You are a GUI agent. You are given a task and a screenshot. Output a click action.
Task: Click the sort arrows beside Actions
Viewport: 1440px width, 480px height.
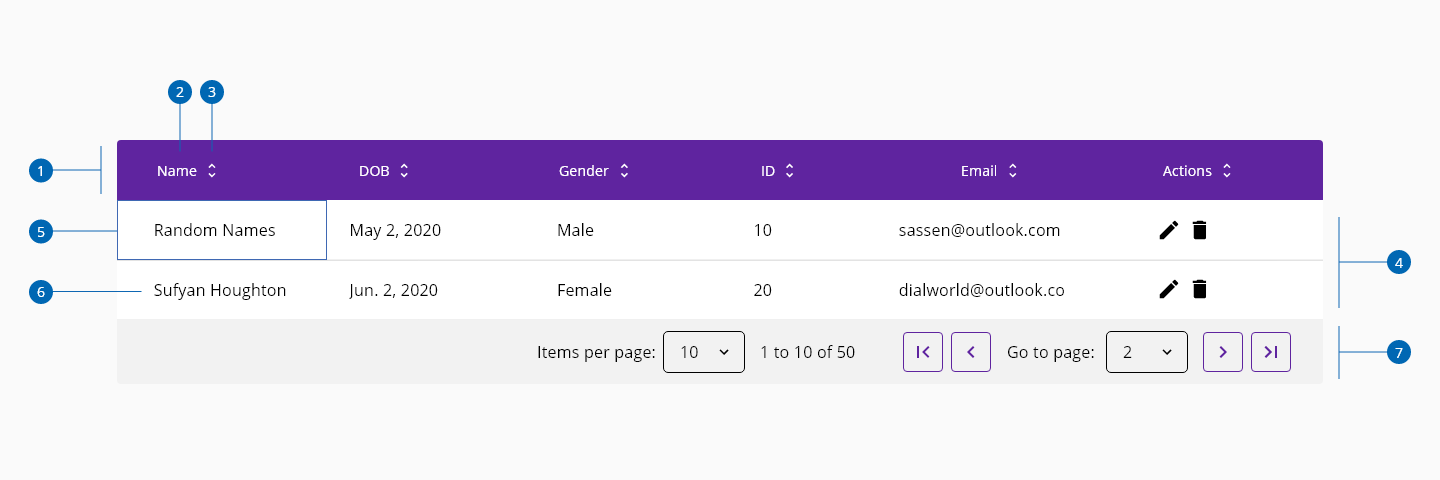[1227, 171]
